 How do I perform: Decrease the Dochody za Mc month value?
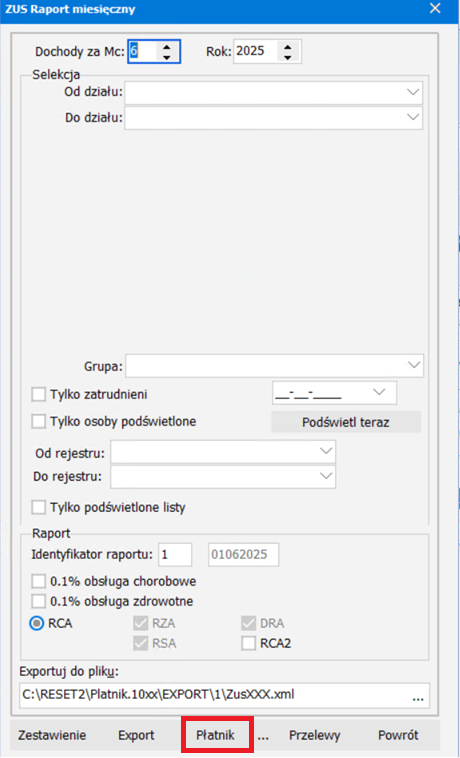(x=167, y=57)
